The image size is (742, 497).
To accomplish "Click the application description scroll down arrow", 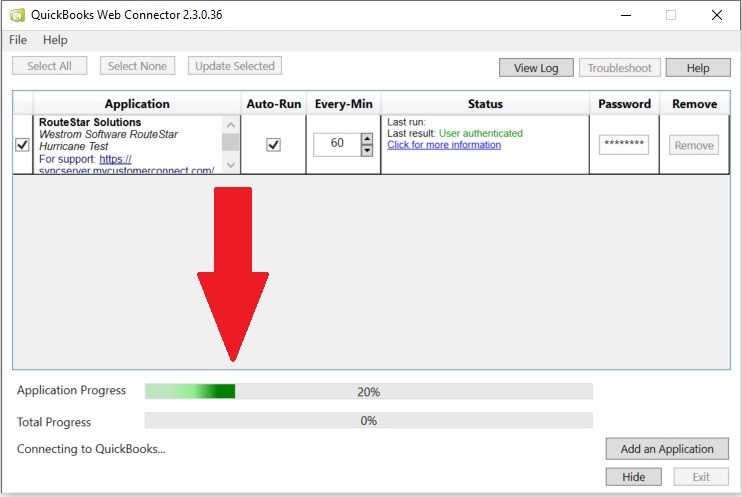I will pyautogui.click(x=230, y=165).
